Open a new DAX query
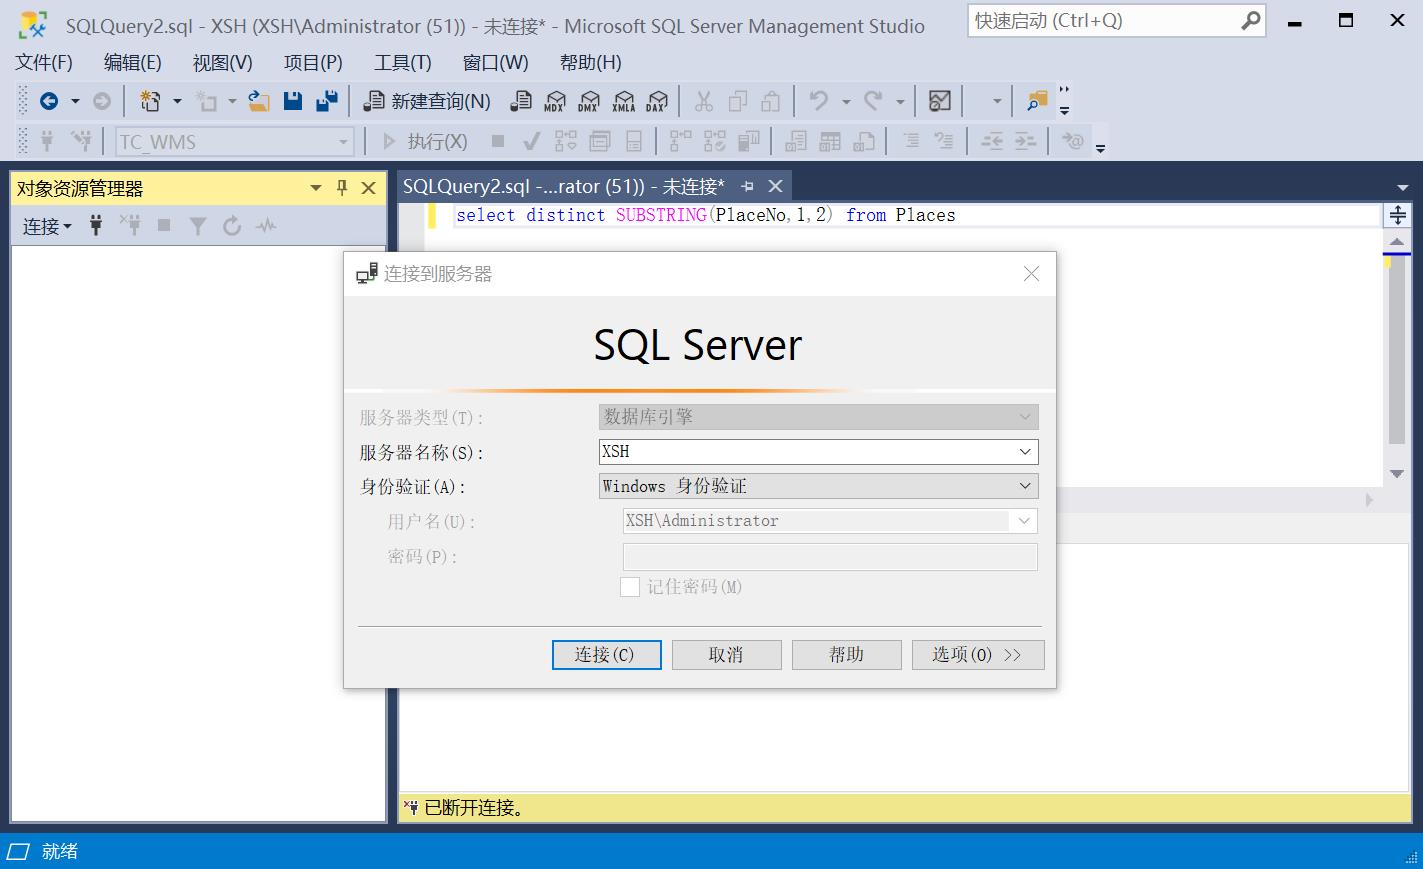The image size is (1423, 869). coord(657,101)
